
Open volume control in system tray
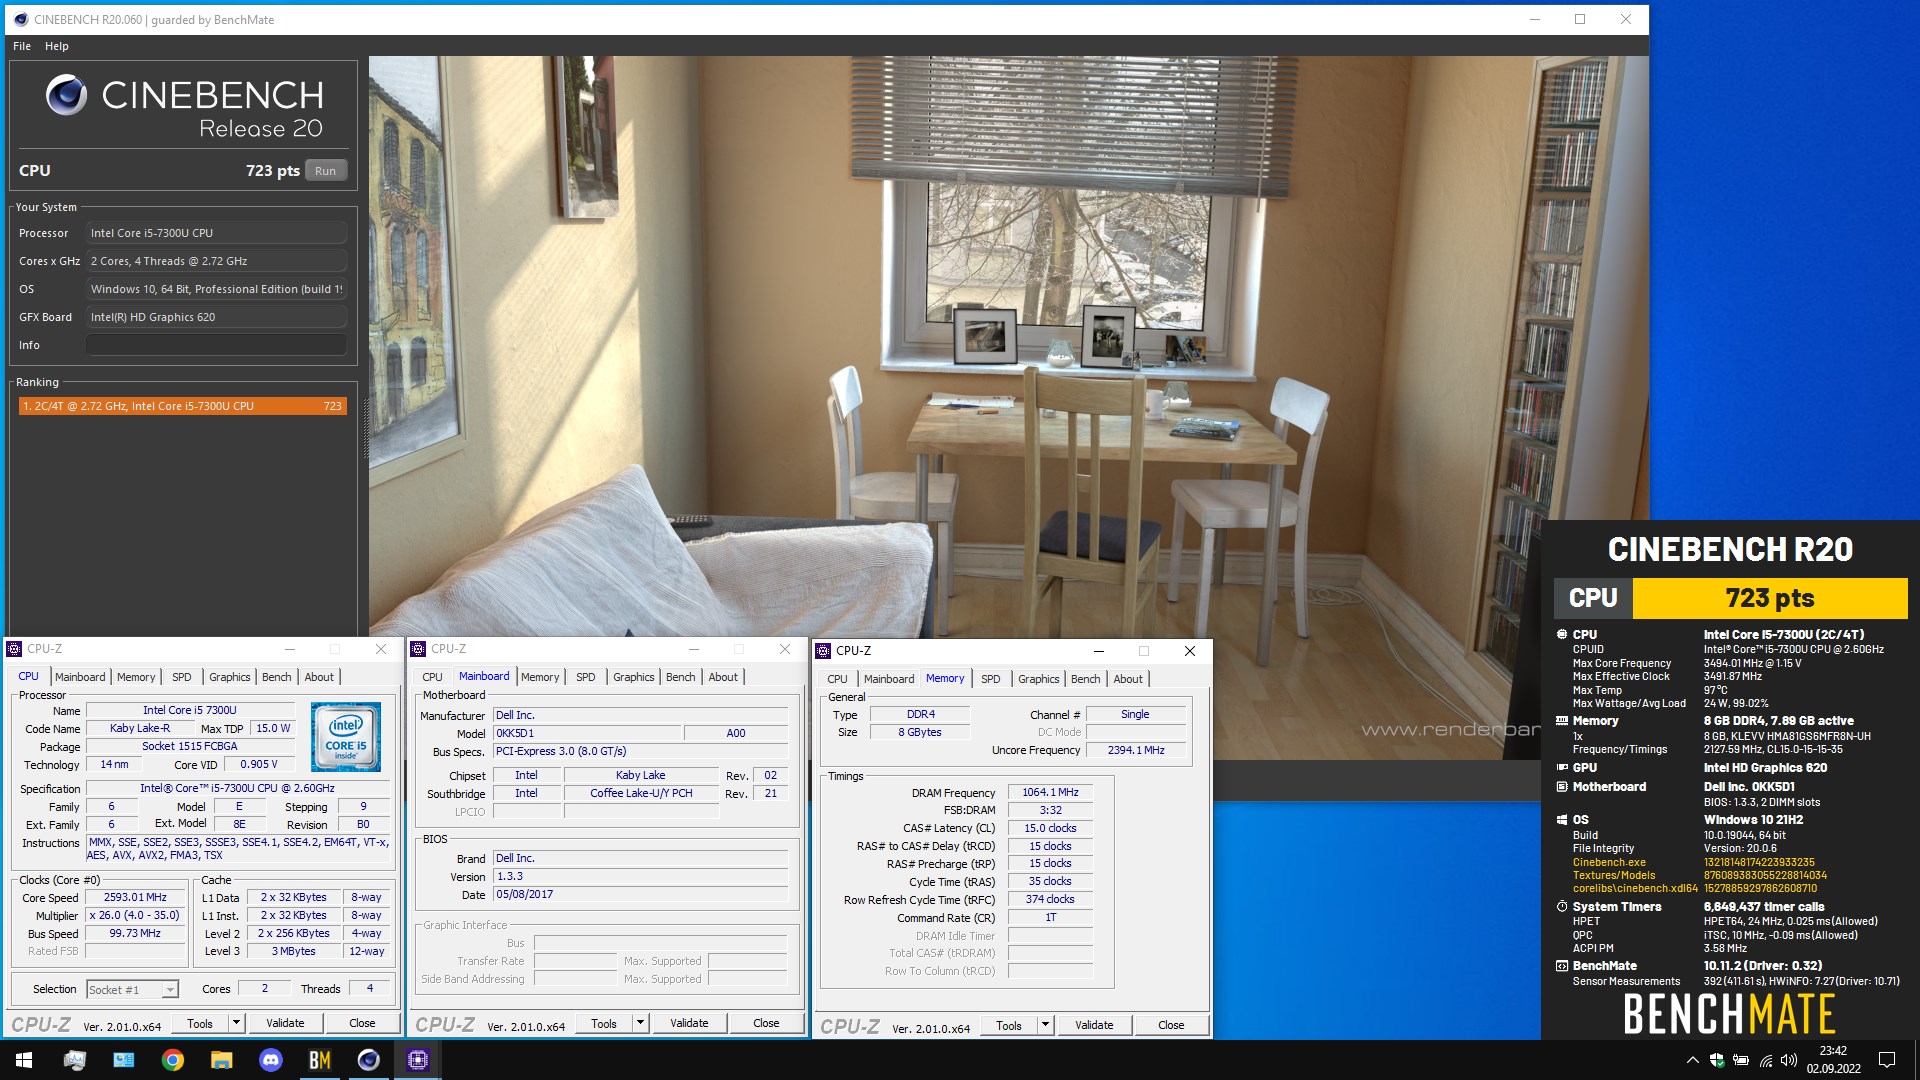click(1789, 1060)
